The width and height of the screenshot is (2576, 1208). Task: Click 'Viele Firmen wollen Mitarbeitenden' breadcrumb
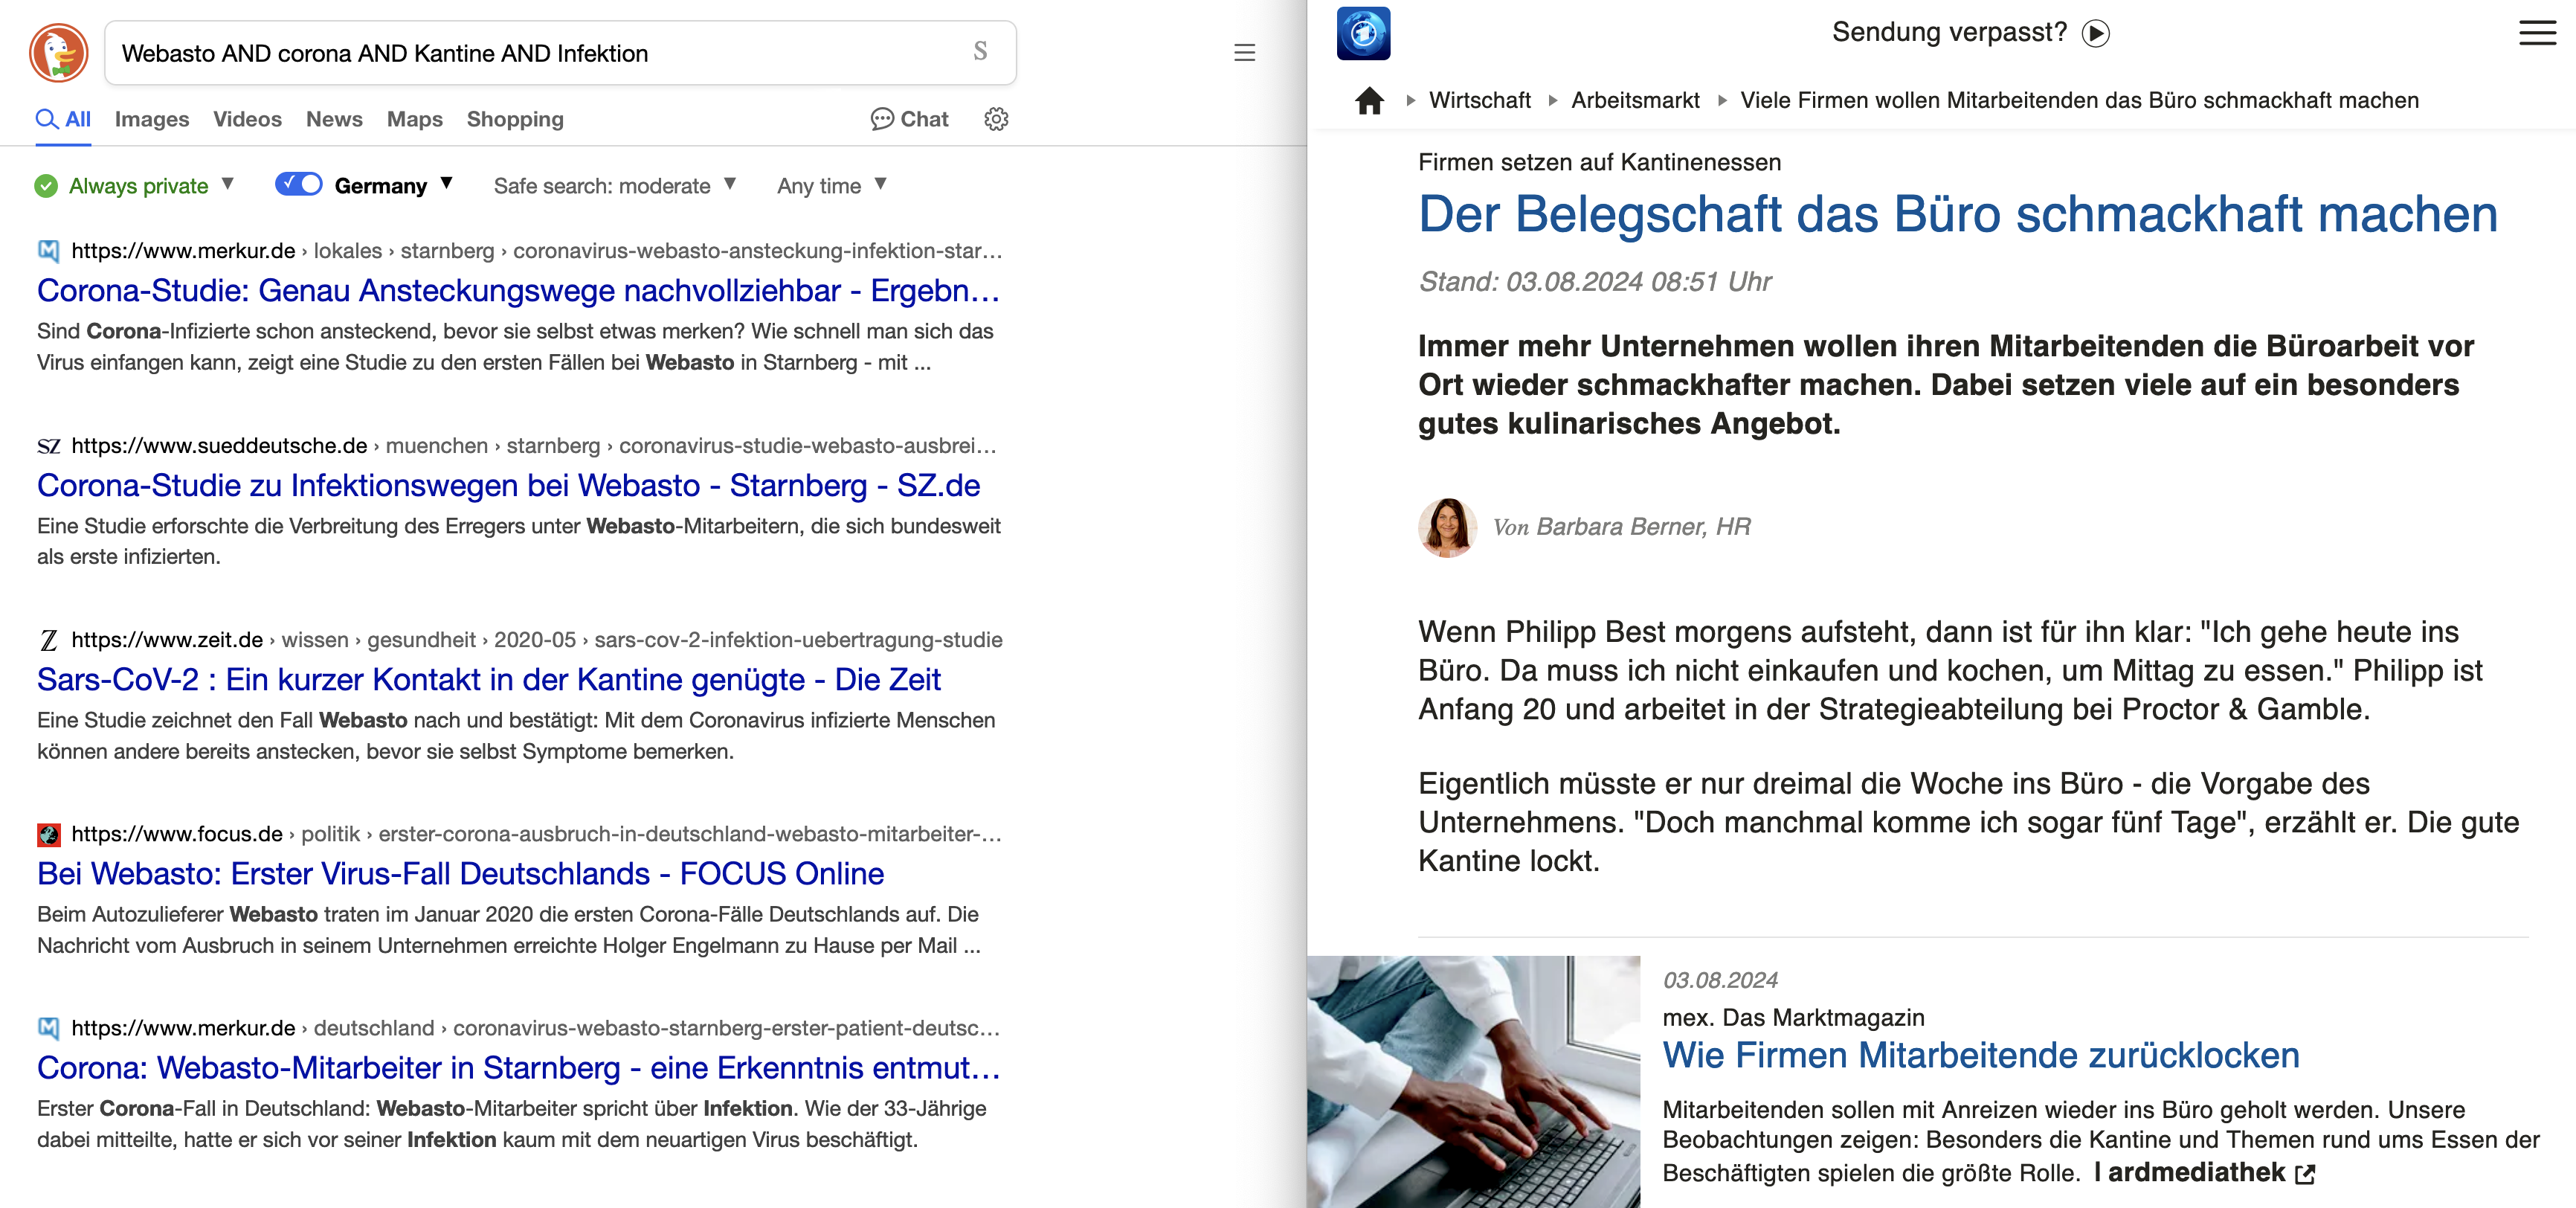click(2079, 100)
